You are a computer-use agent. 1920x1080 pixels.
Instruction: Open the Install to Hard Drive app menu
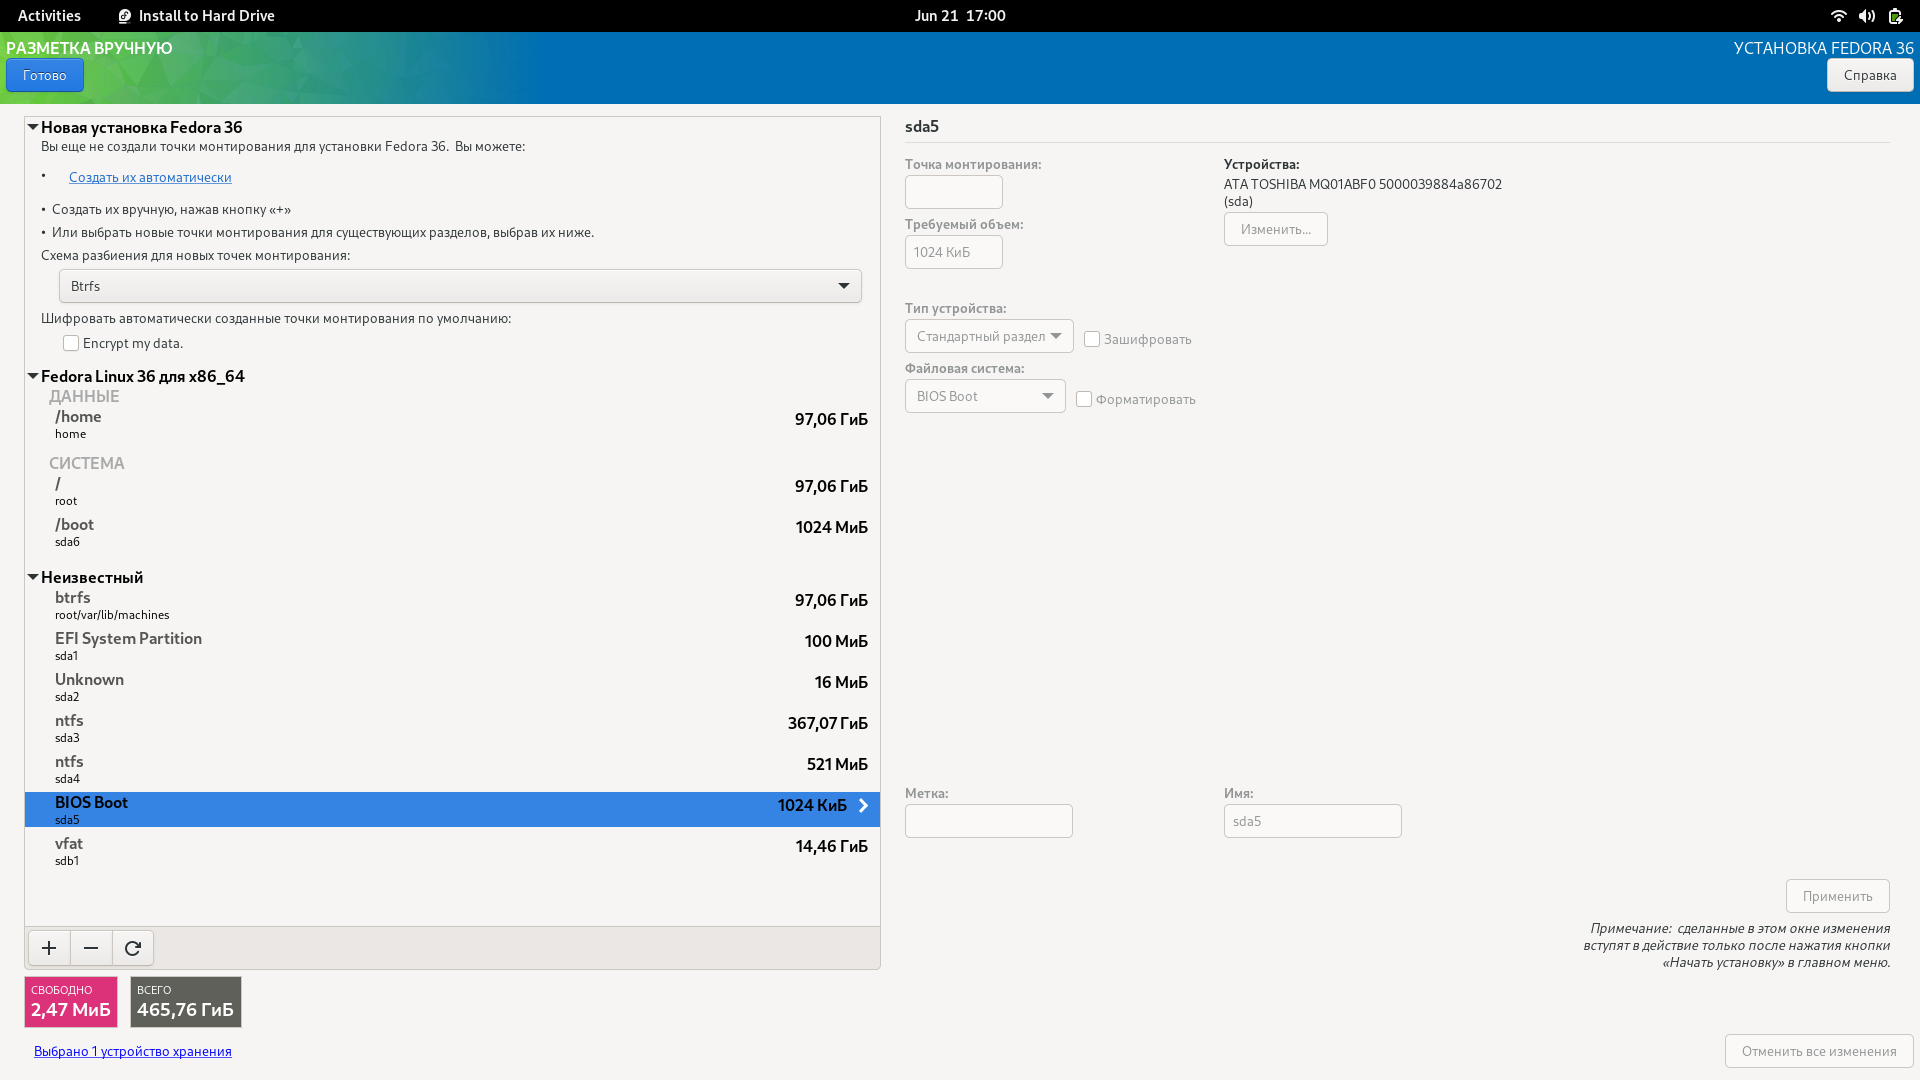(x=196, y=16)
